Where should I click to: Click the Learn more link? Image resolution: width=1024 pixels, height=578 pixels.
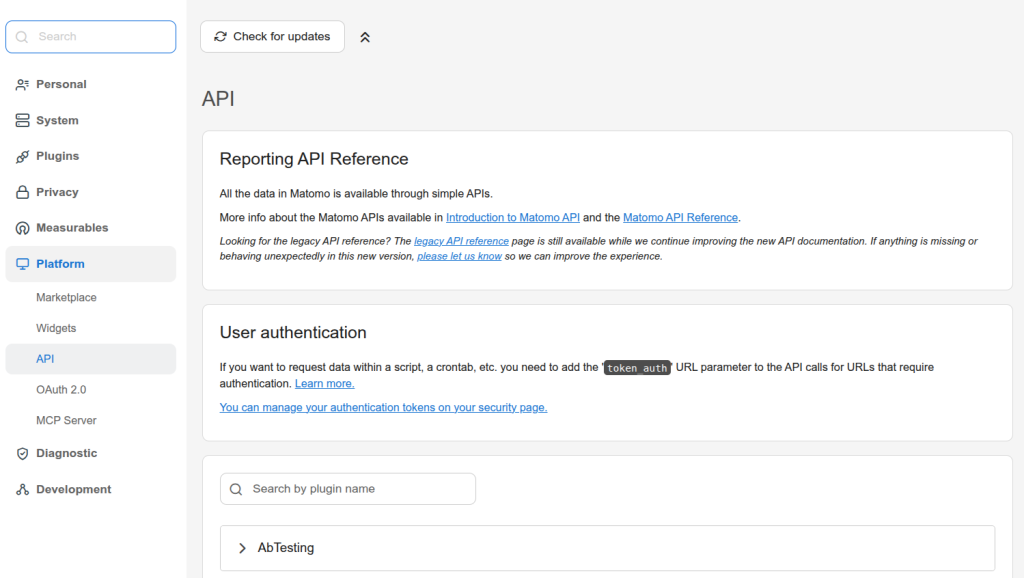[x=325, y=383]
